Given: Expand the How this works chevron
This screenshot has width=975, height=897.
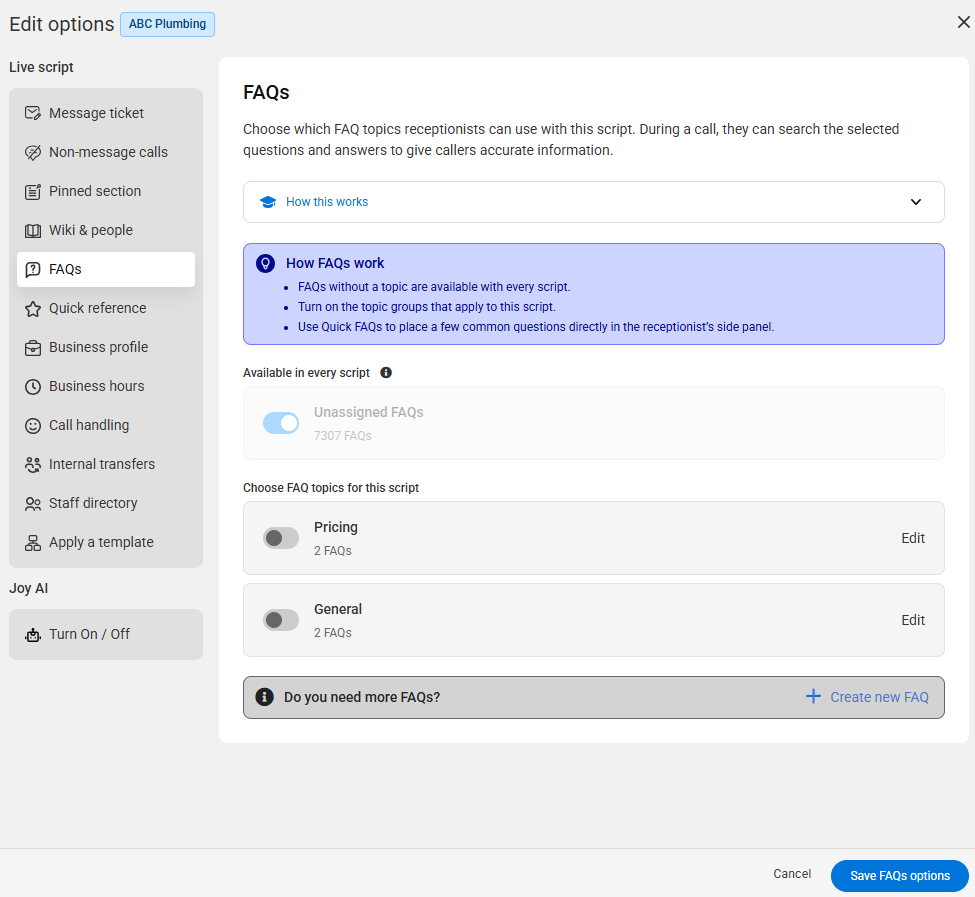Looking at the screenshot, I should click(915, 202).
